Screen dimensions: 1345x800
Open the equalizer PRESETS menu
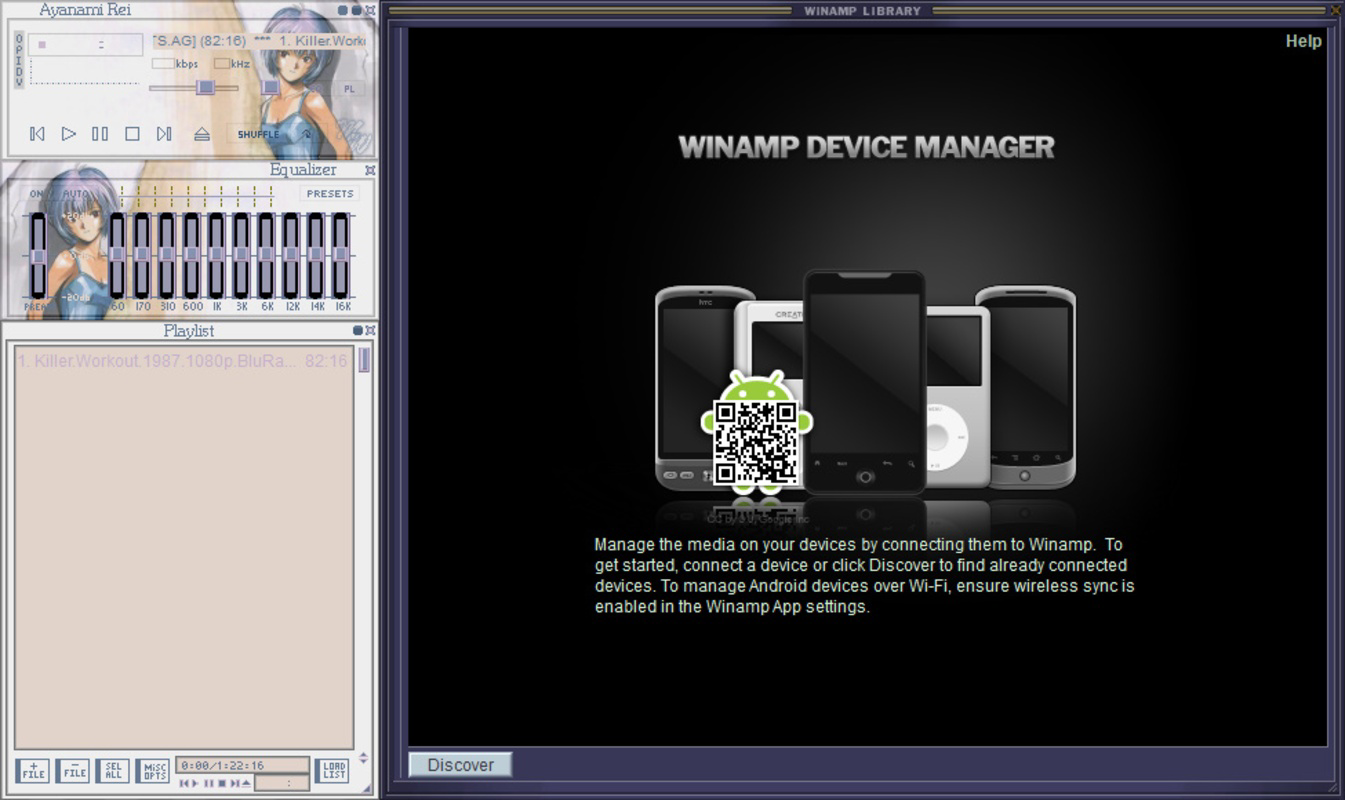pyautogui.click(x=329, y=193)
